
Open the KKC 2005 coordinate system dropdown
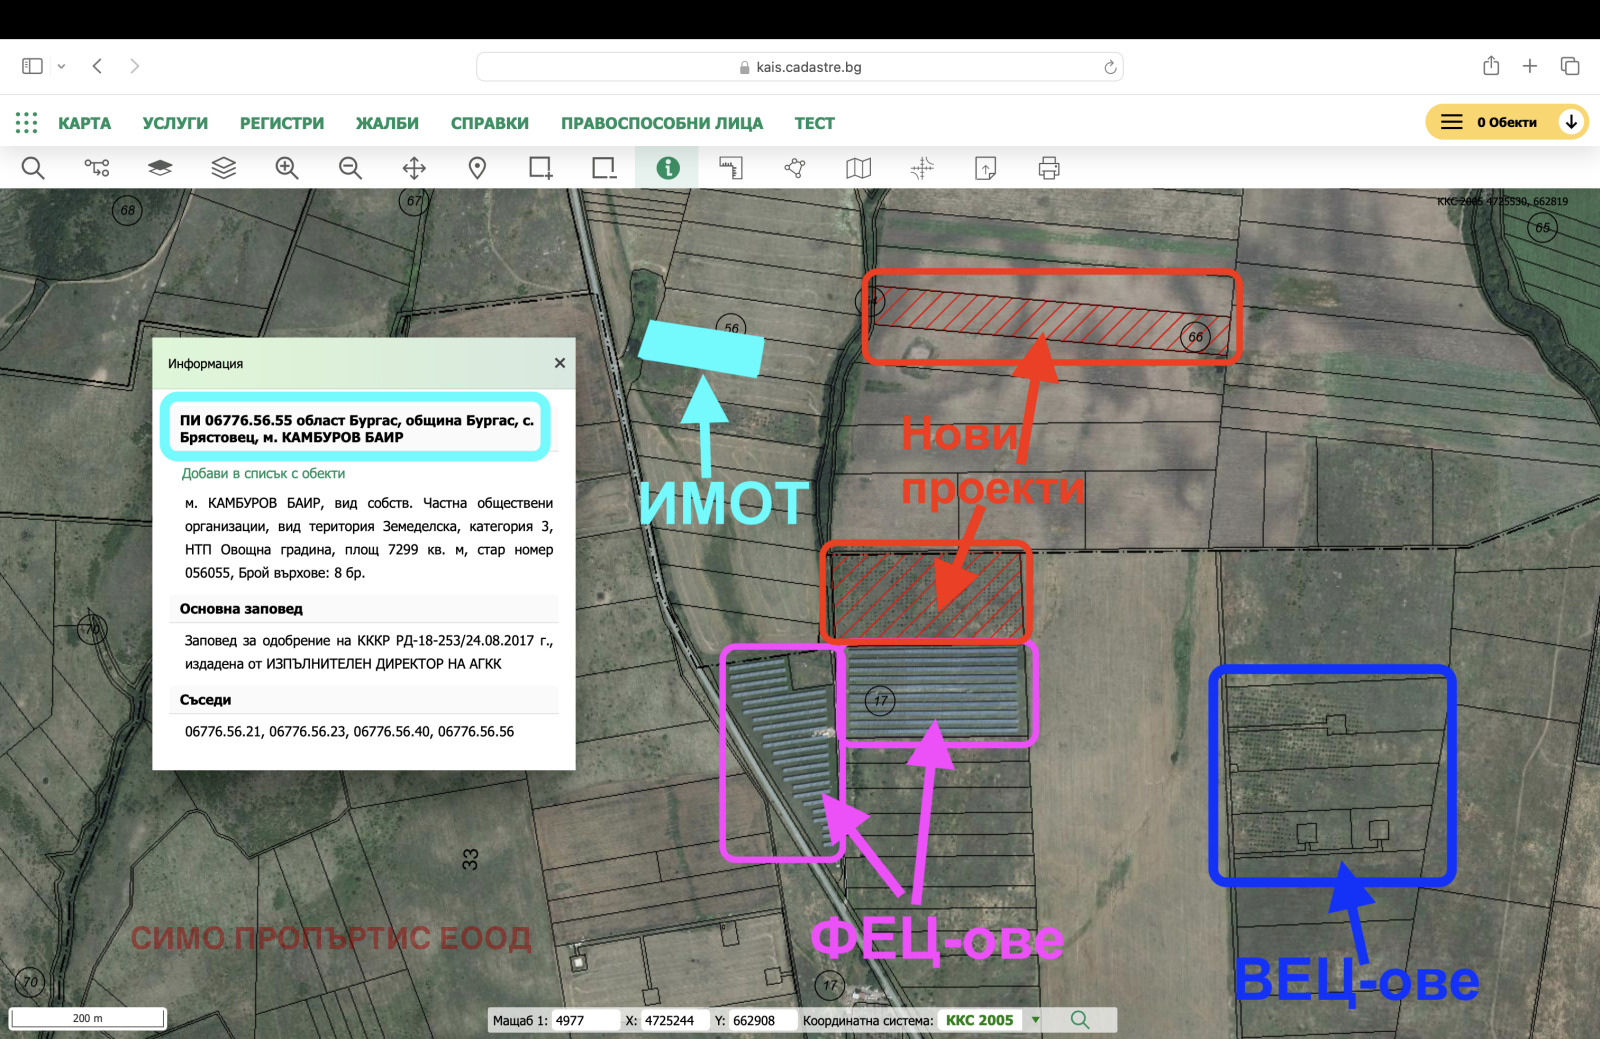[x=1037, y=1020]
